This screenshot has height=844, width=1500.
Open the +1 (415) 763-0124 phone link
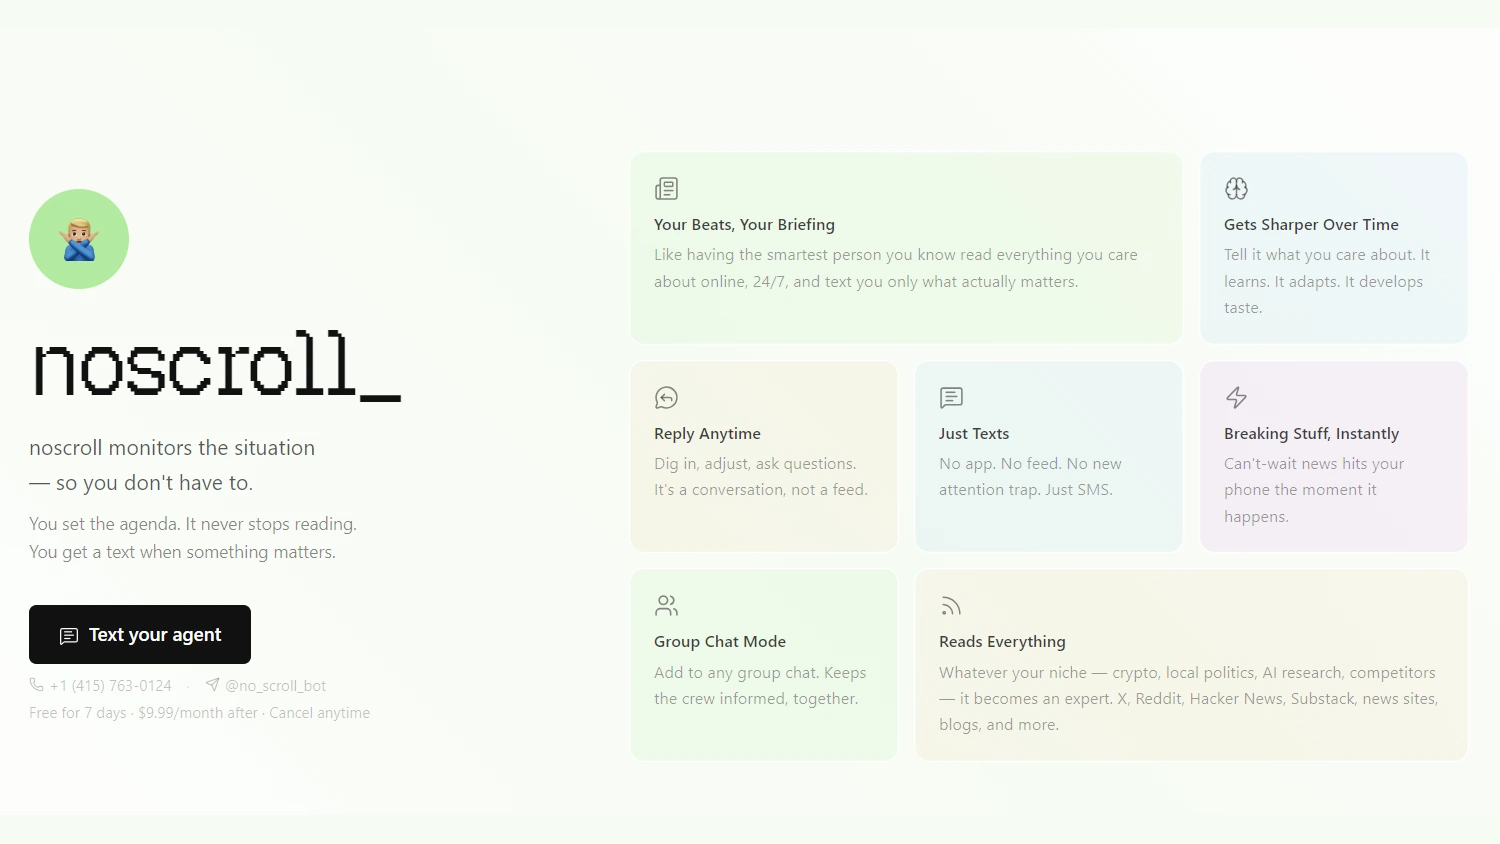coord(110,686)
